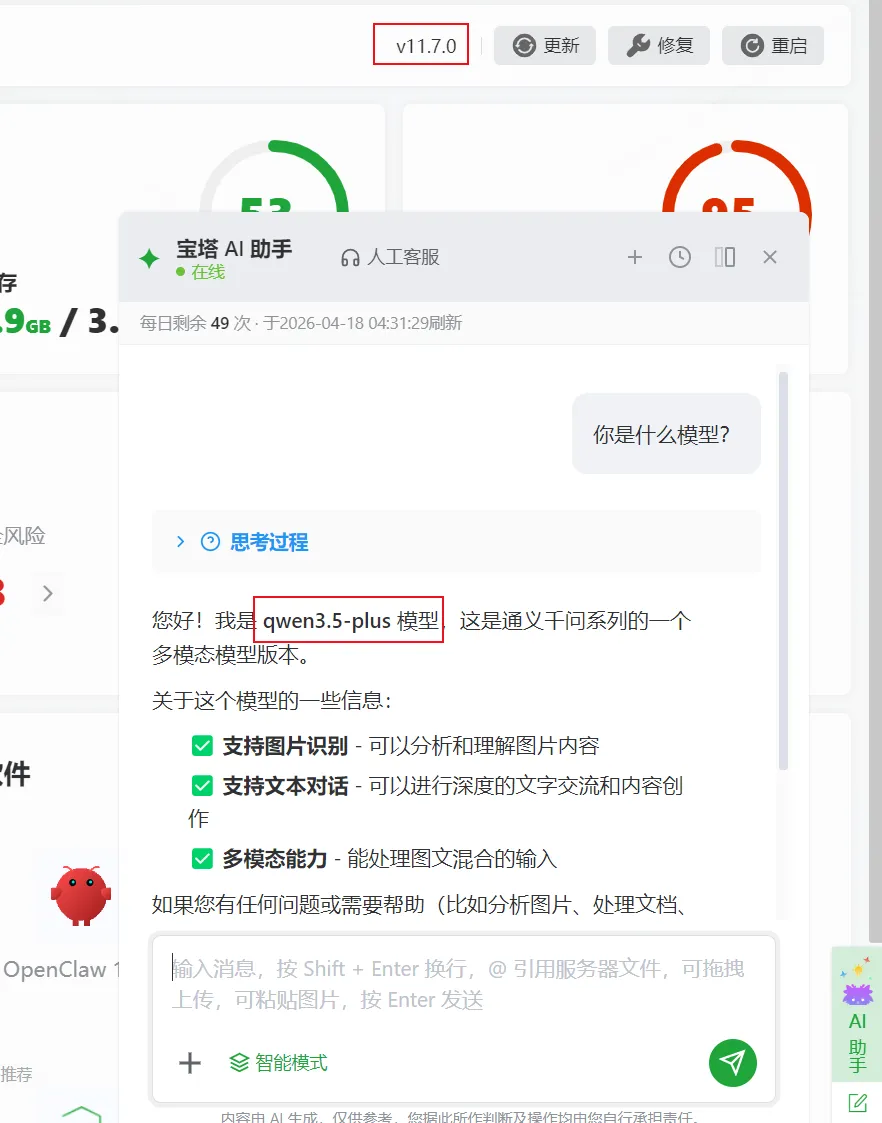Click the red OpenClaw mascot icon
The width and height of the screenshot is (882, 1123).
pyautogui.click(x=81, y=895)
